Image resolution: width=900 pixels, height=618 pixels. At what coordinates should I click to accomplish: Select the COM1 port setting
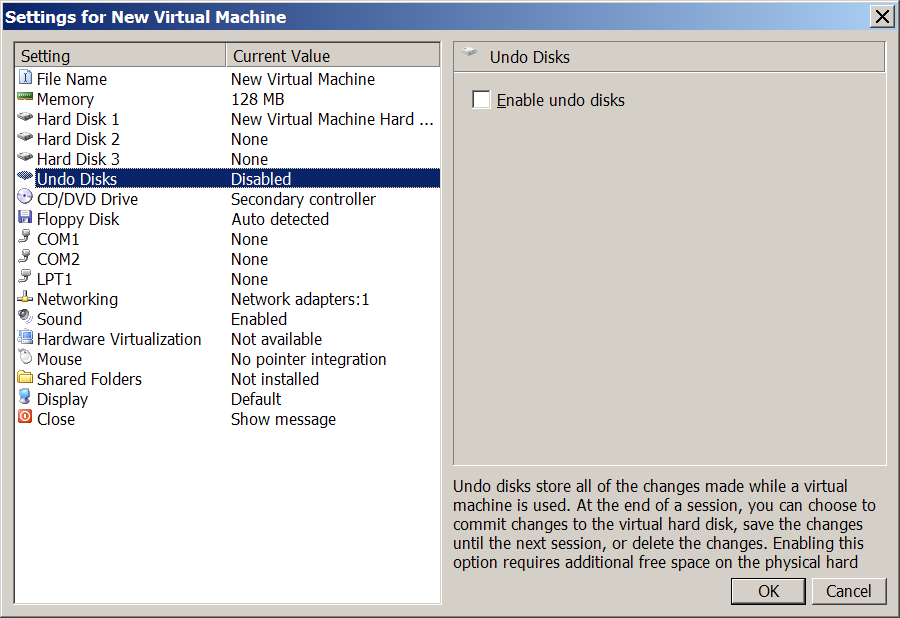coord(58,239)
